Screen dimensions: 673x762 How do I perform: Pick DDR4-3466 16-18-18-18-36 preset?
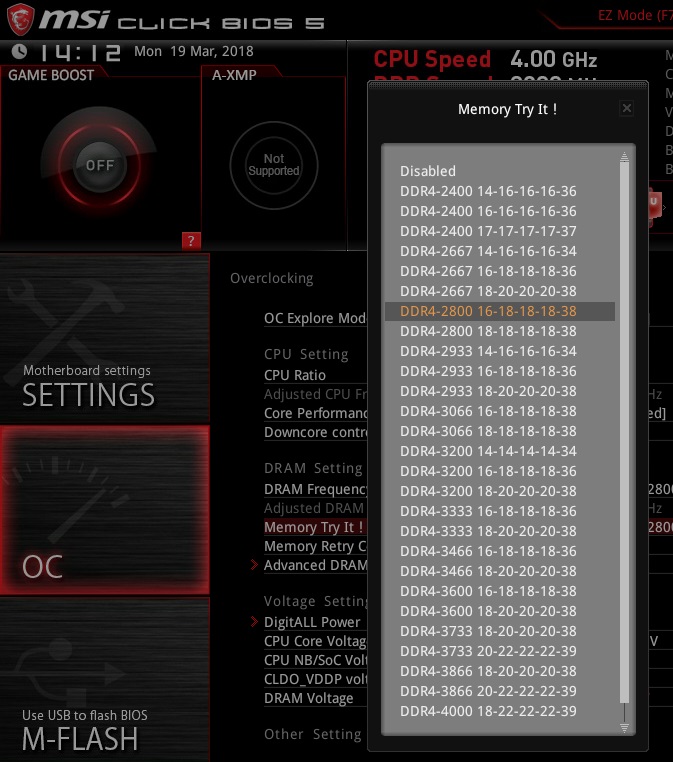[488, 551]
